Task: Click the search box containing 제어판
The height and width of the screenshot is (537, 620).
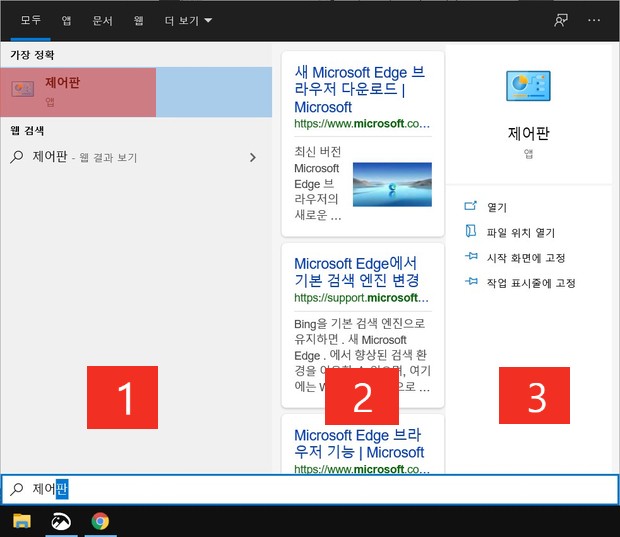Action: [310, 490]
